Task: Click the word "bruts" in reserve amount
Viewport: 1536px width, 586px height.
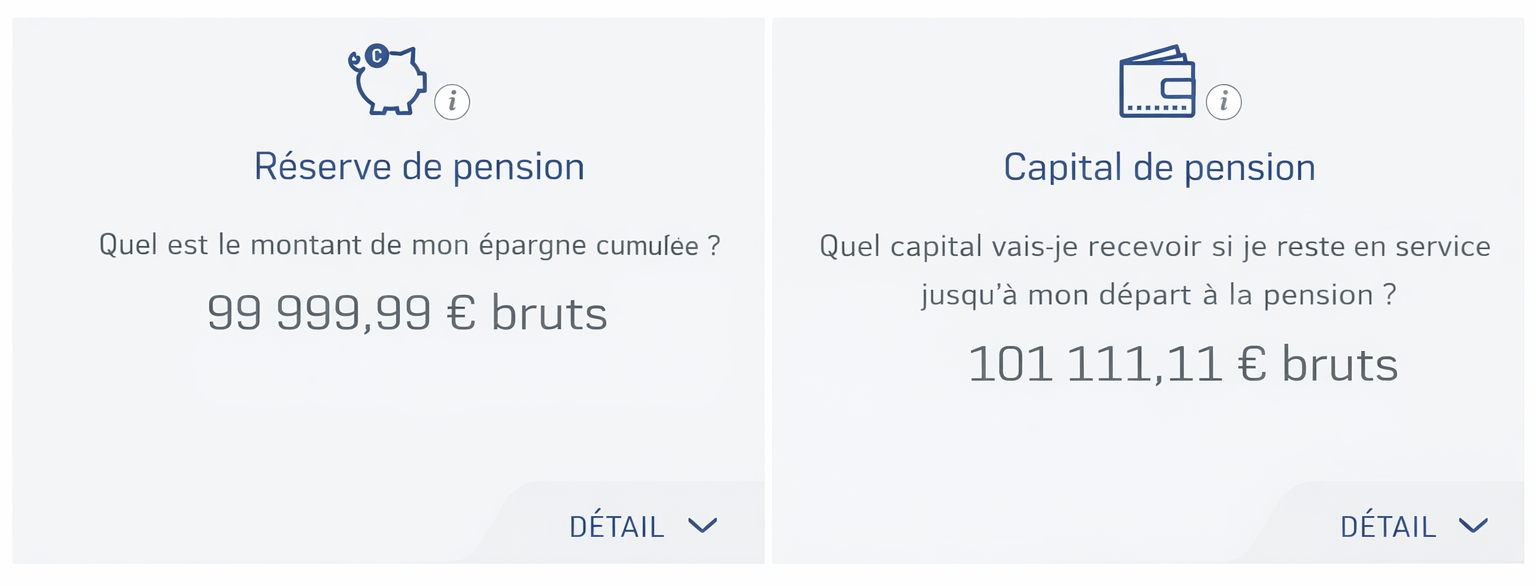Action: 549,313
